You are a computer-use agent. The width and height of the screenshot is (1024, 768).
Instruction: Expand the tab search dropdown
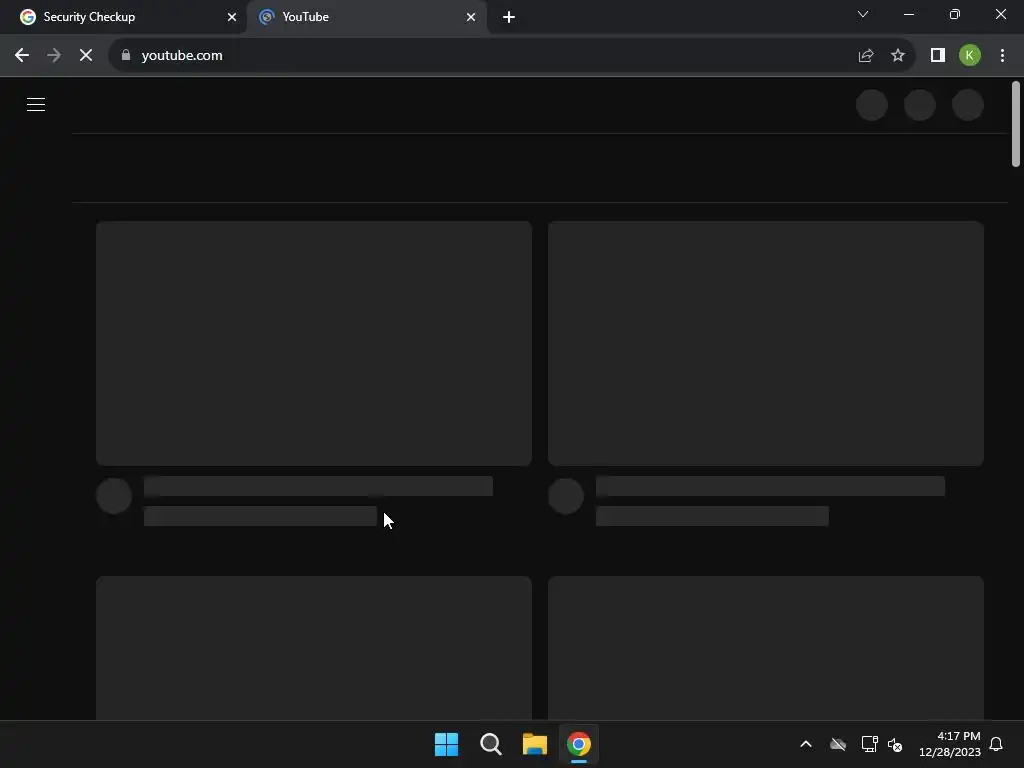tap(863, 14)
